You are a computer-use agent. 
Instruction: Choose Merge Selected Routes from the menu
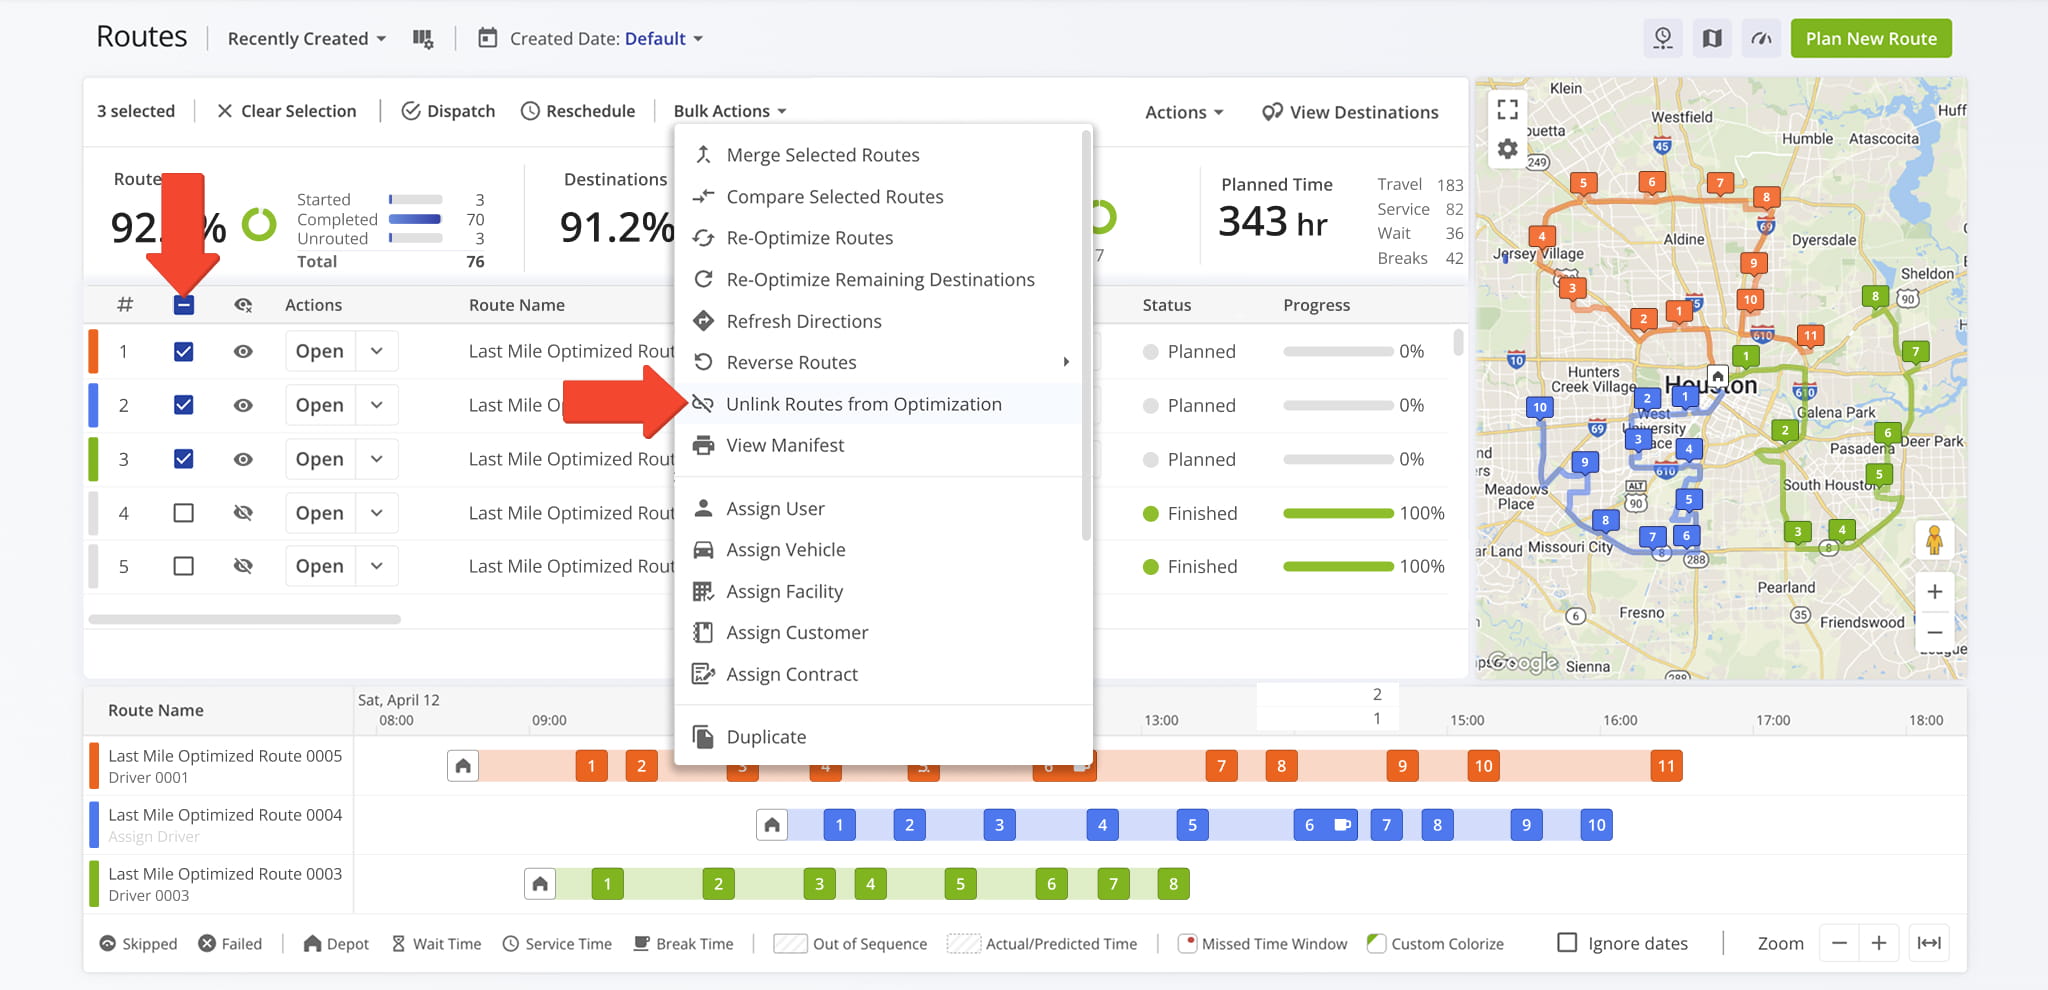[823, 154]
